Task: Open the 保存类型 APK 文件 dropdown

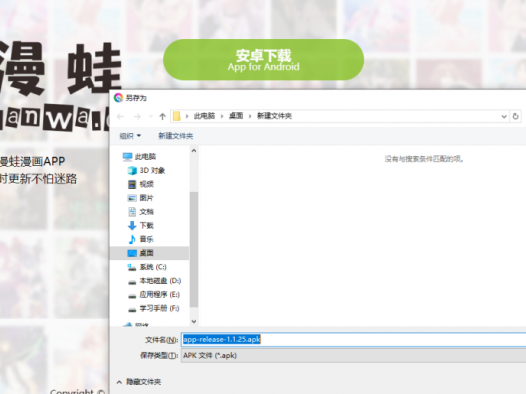Action: pyautogui.click(x=354, y=355)
